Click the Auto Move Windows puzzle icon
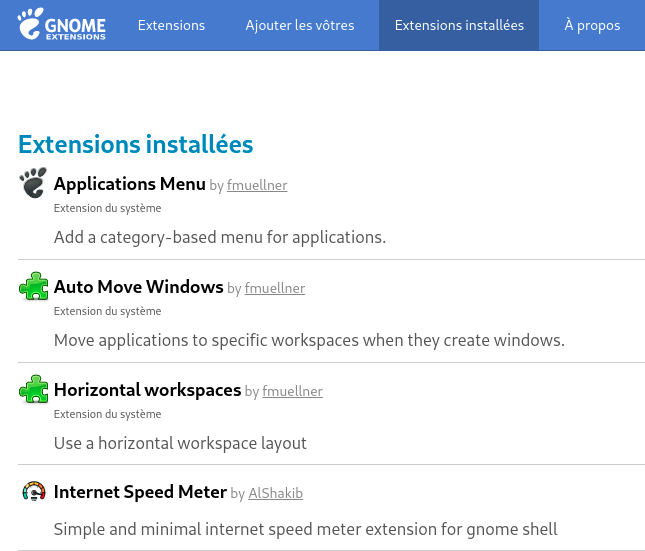This screenshot has width=645, height=551. pyautogui.click(x=33, y=287)
